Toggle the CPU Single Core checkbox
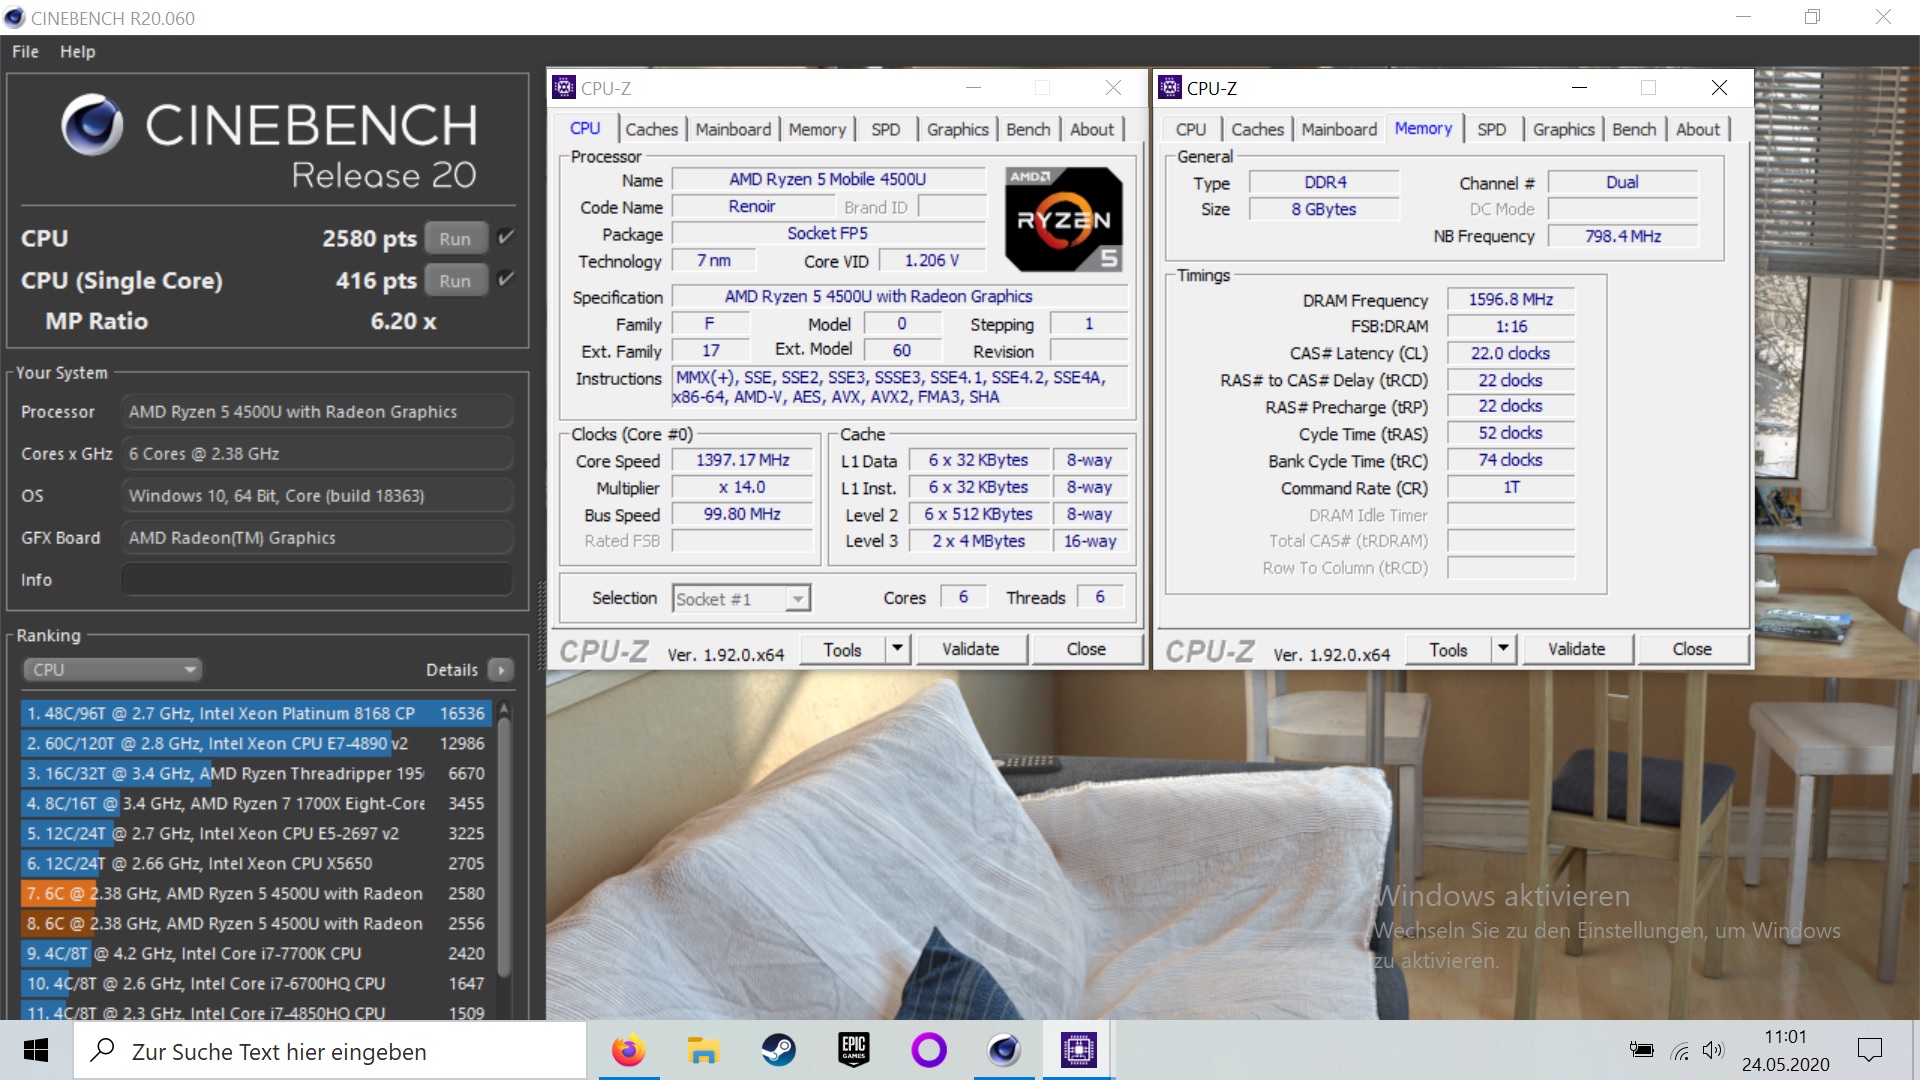The image size is (1920, 1080). click(x=506, y=280)
